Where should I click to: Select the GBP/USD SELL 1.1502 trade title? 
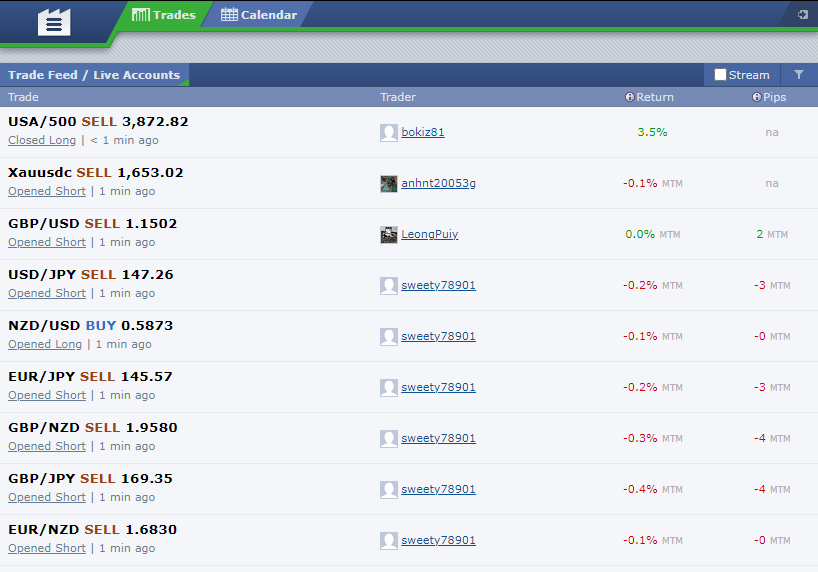click(x=92, y=224)
